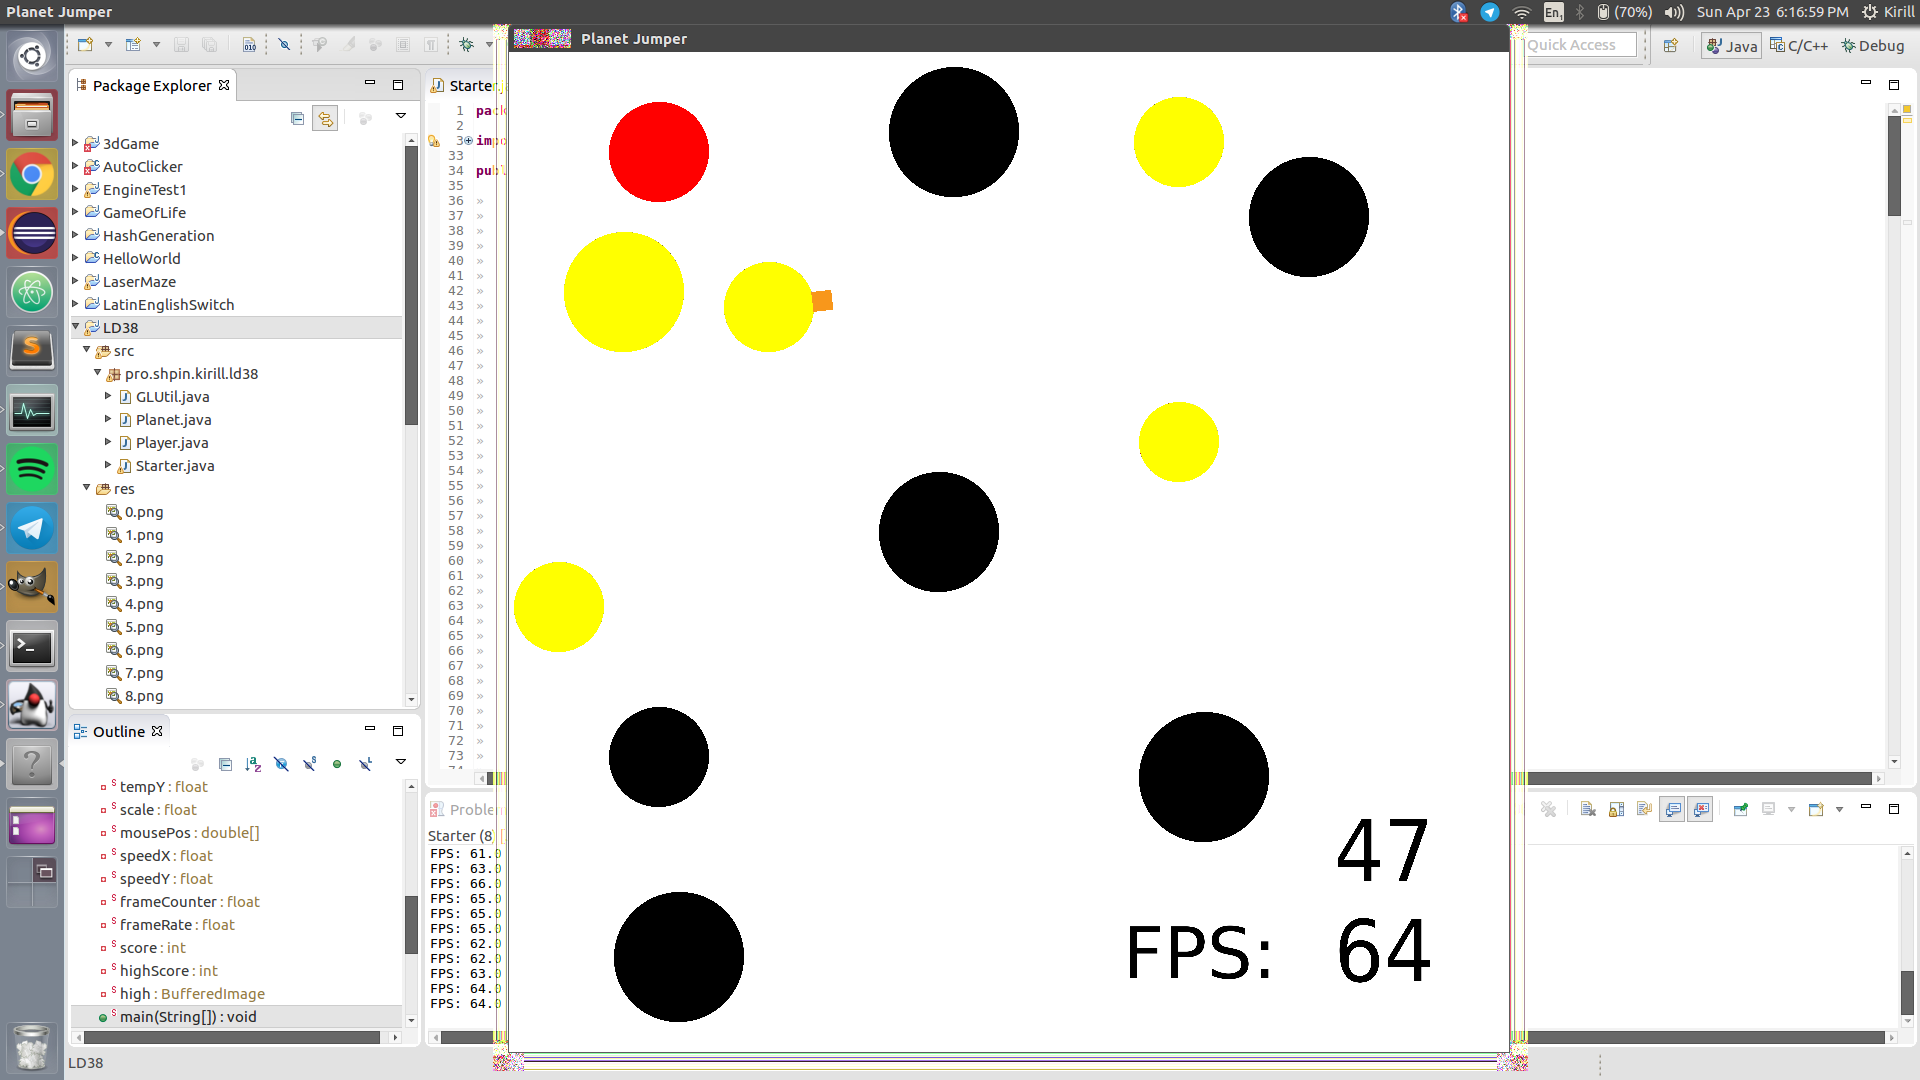Toggle Link with Editor in Package Explorer
The image size is (1920, 1080).
click(x=325, y=118)
